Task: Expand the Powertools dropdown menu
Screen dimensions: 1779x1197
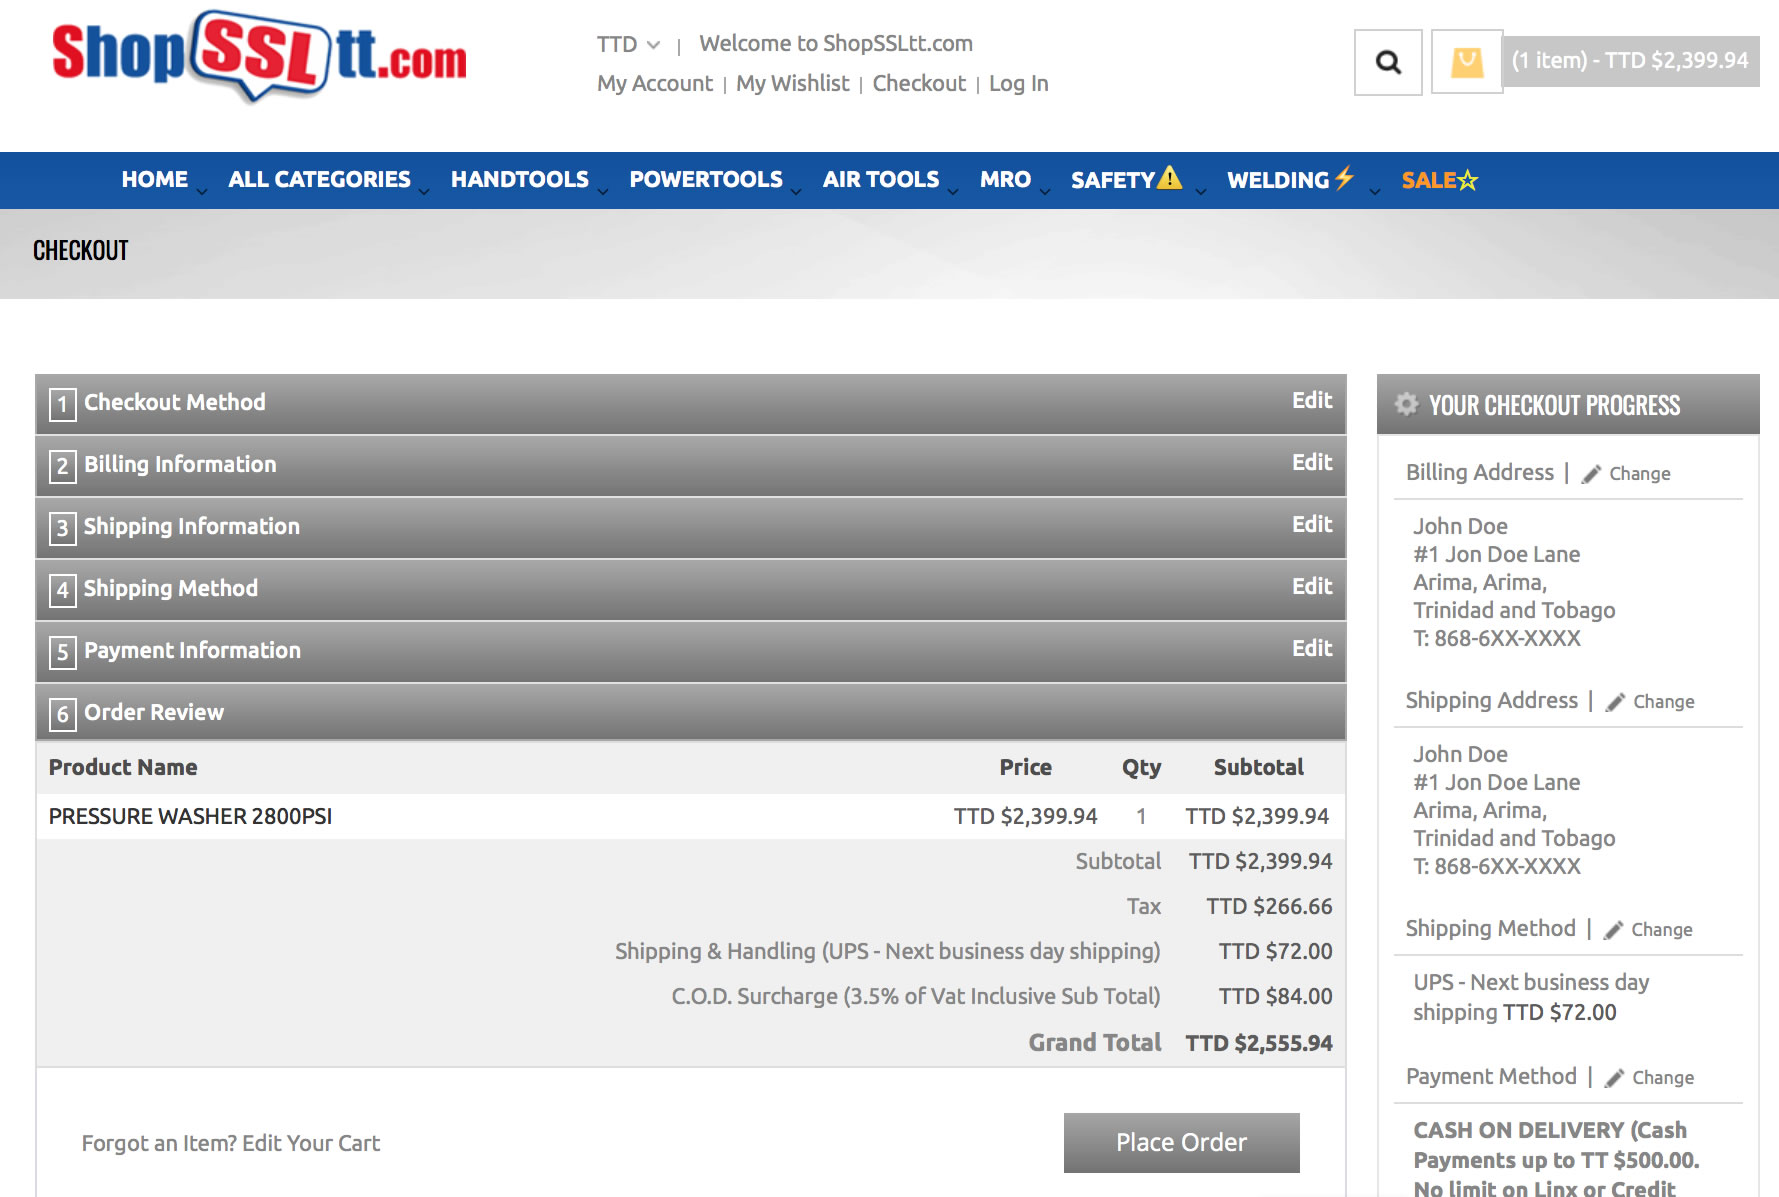Action: point(705,180)
